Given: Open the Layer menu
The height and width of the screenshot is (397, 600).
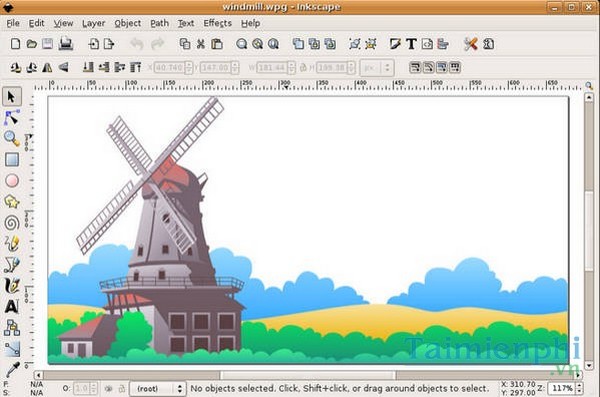Looking at the screenshot, I should tap(93, 23).
